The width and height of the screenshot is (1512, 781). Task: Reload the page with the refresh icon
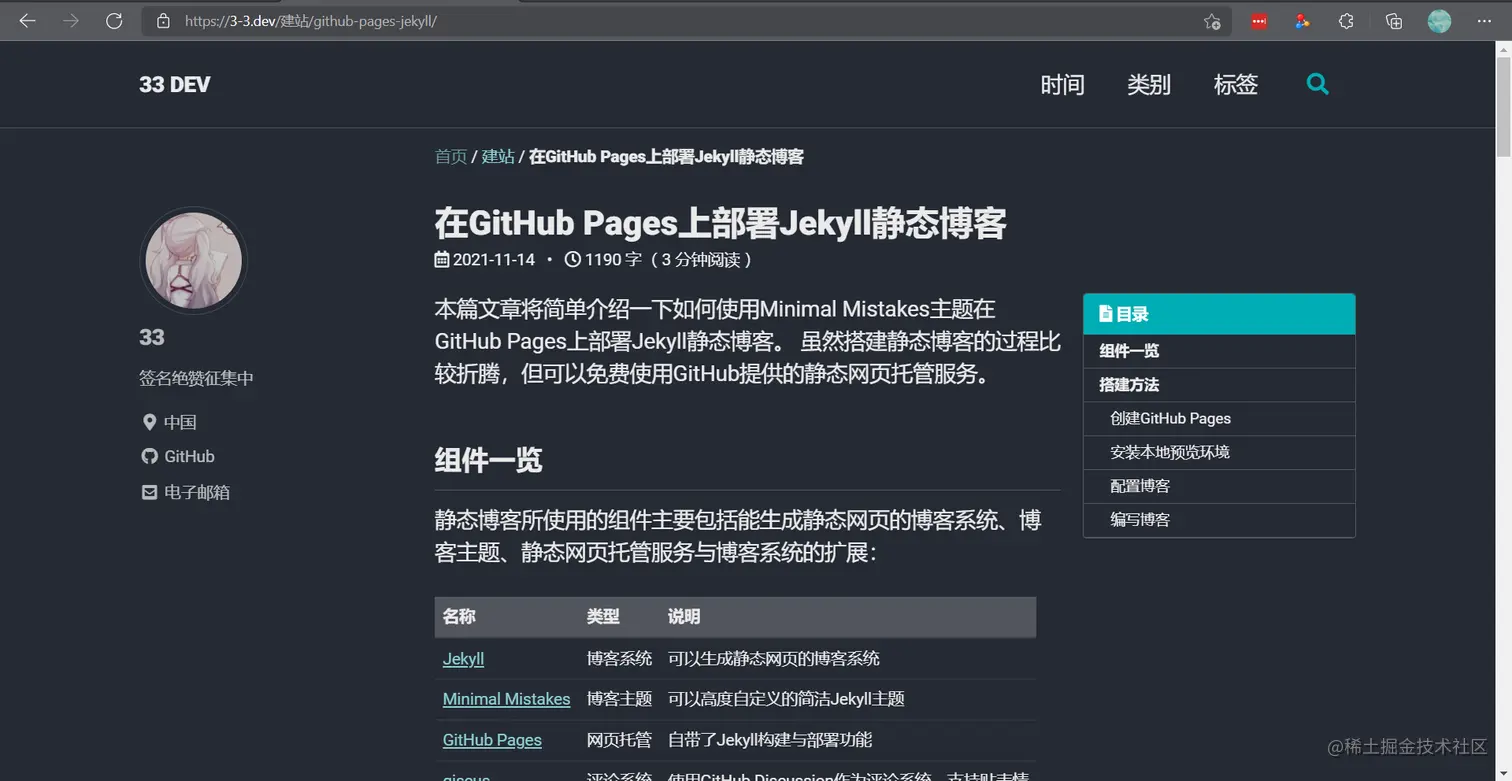pyautogui.click(x=114, y=20)
